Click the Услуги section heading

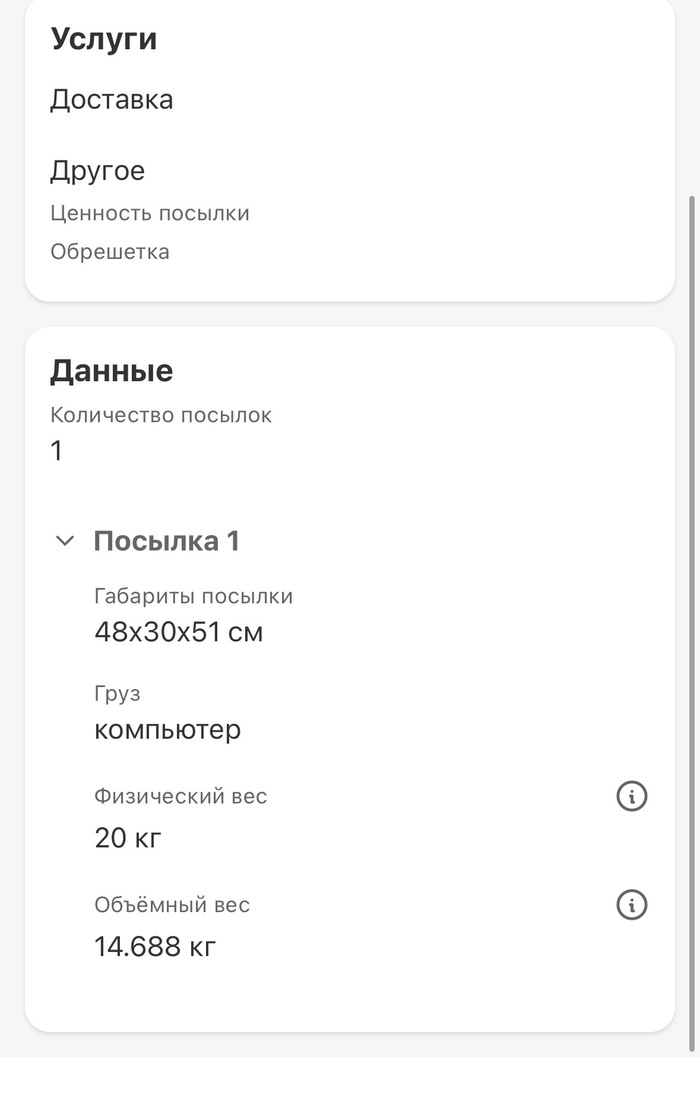(104, 40)
